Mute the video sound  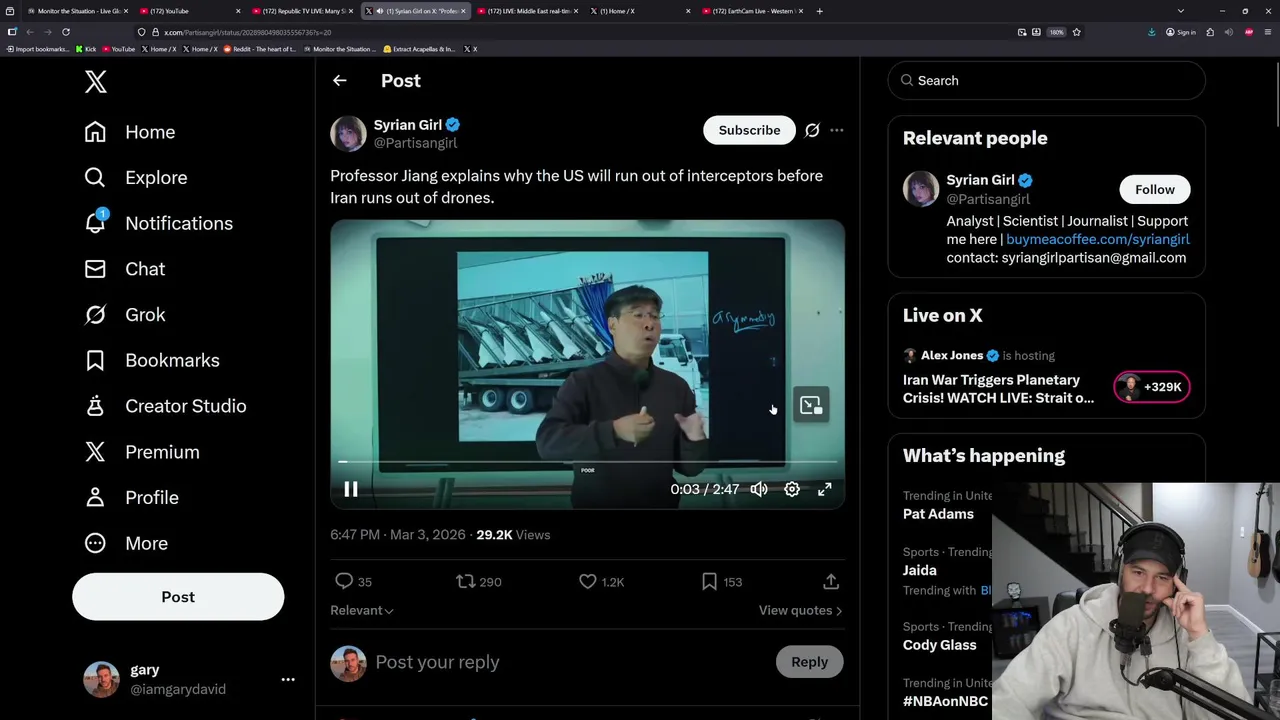[x=760, y=489]
